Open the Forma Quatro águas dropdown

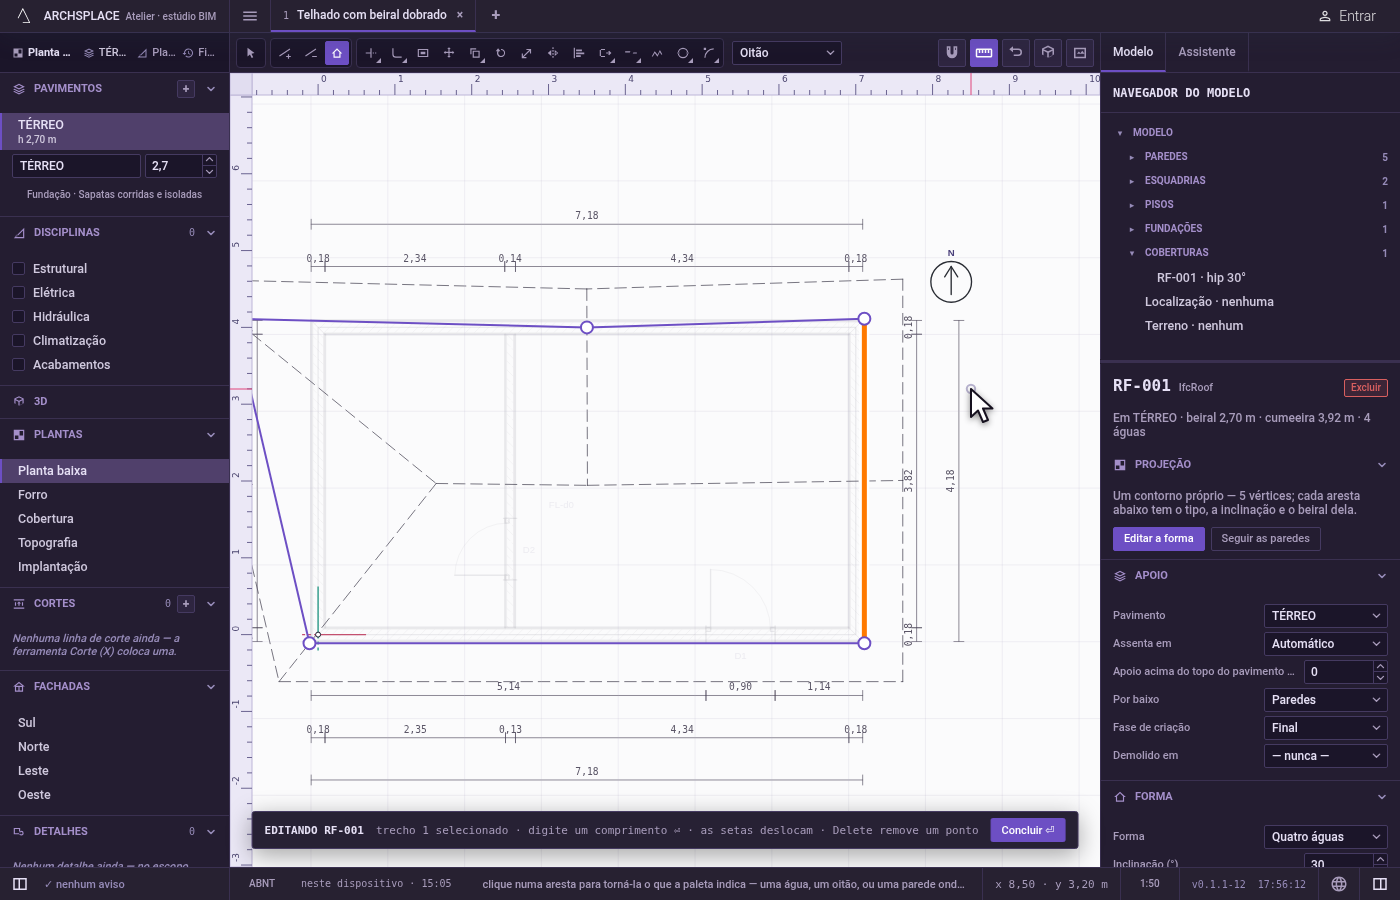[1326, 837]
